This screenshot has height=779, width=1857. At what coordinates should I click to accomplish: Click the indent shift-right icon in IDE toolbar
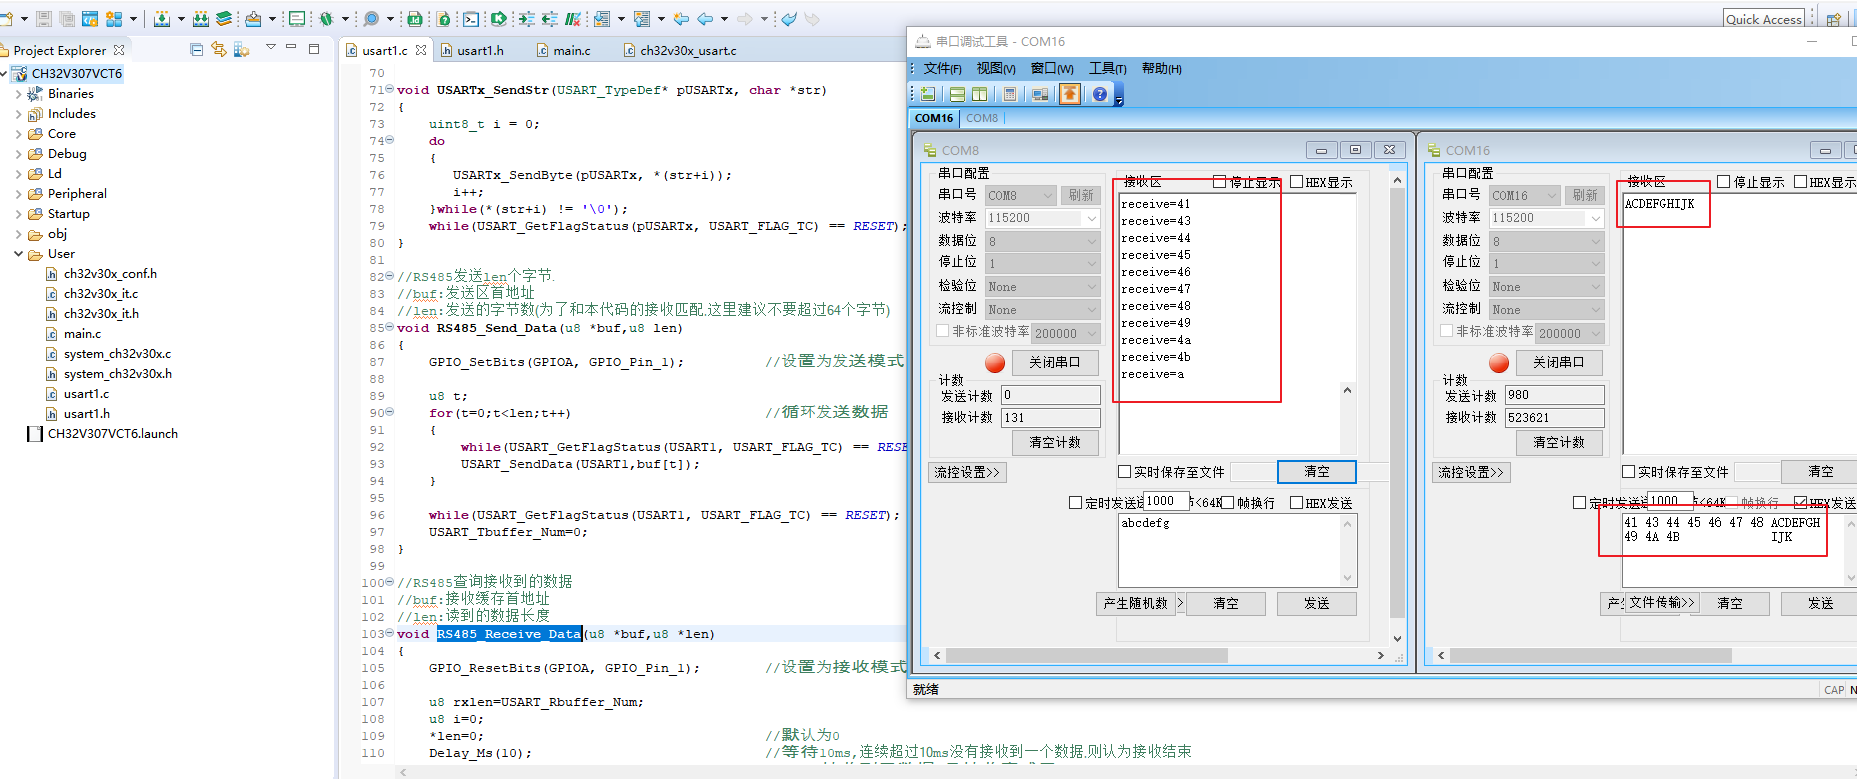pyautogui.click(x=526, y=19)
